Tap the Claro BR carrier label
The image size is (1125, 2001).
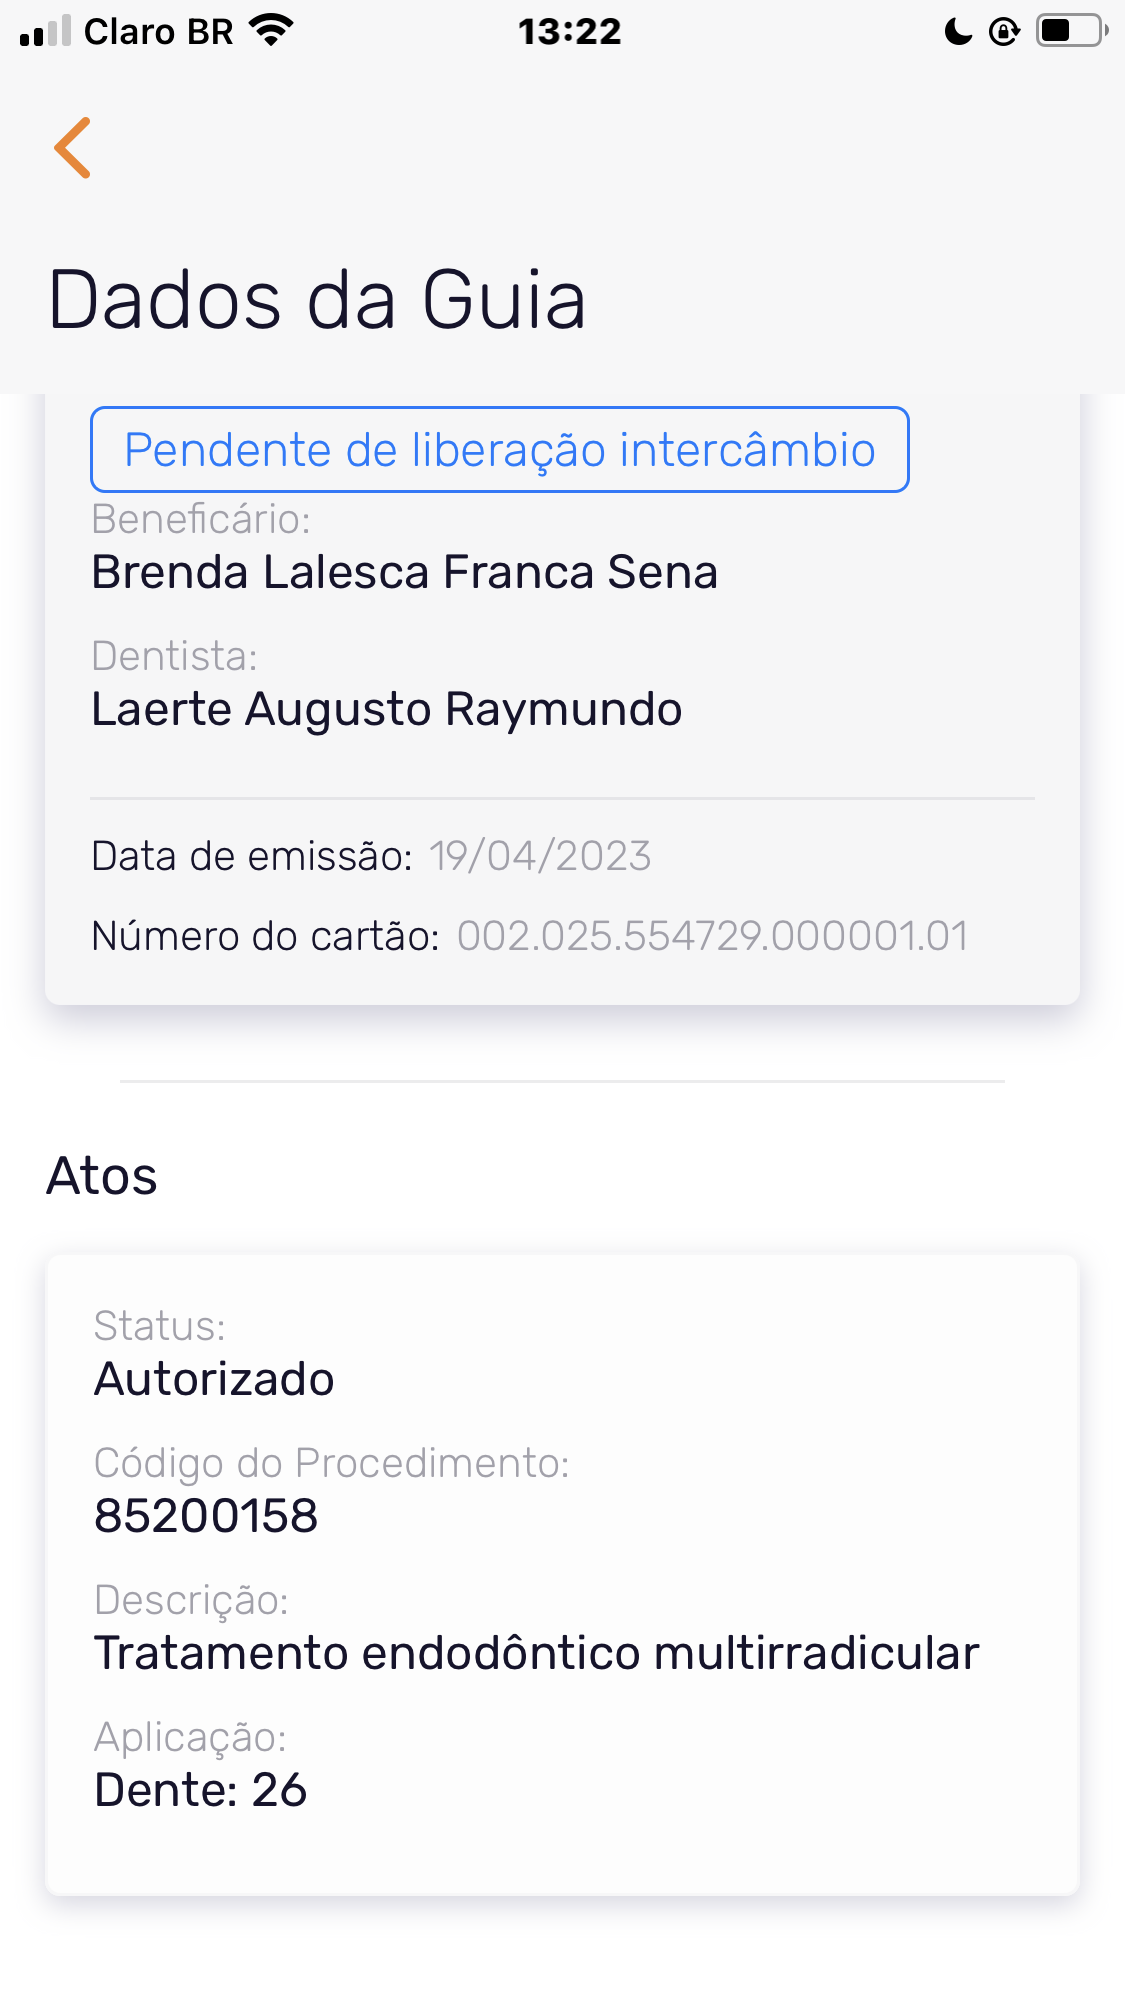point(158,32)
